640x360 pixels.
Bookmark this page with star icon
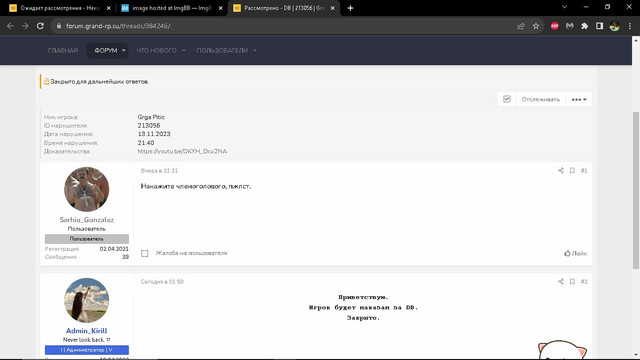(536, 26)
